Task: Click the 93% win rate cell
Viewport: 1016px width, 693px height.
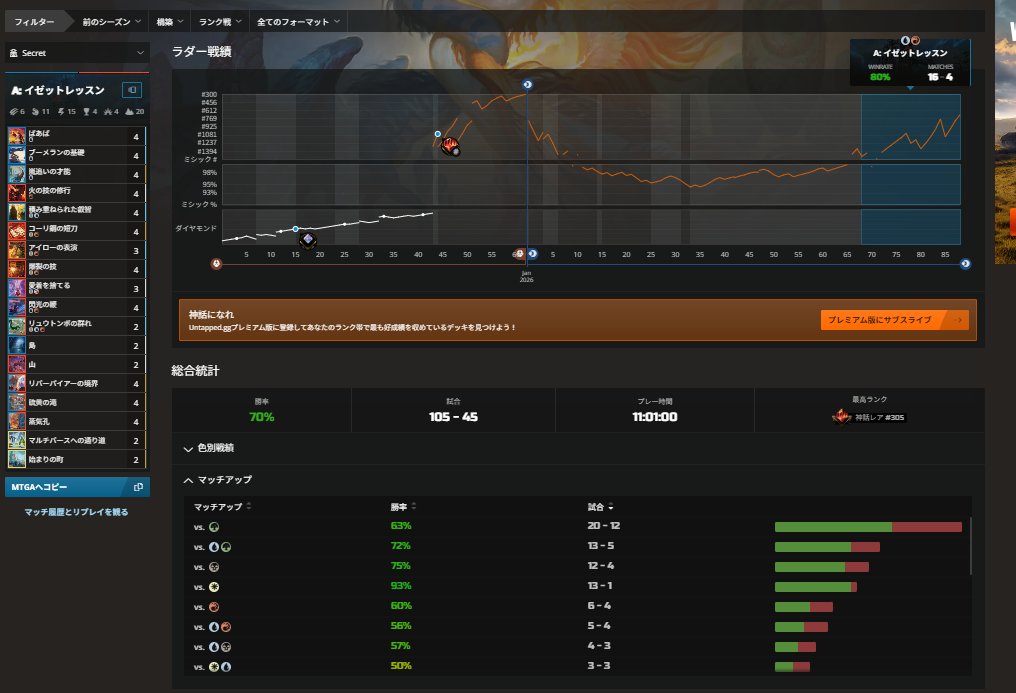Action: [x=401, y=586]
